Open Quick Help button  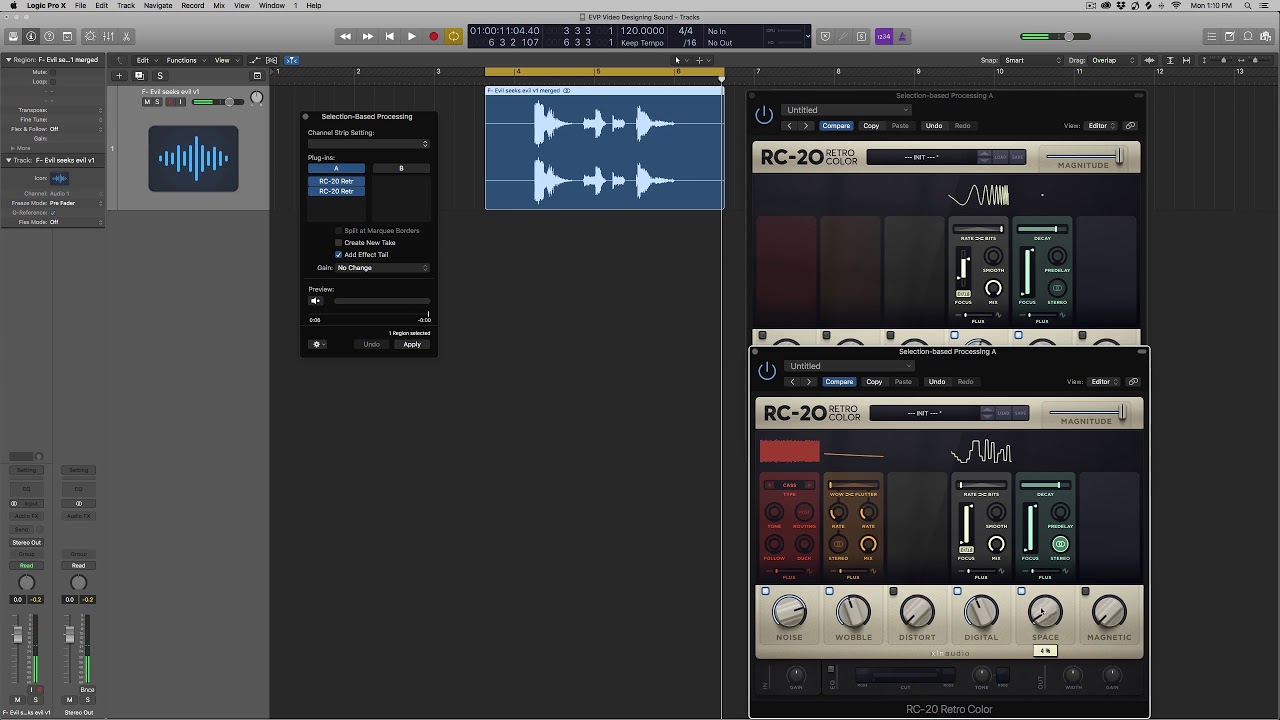(49, 37)
